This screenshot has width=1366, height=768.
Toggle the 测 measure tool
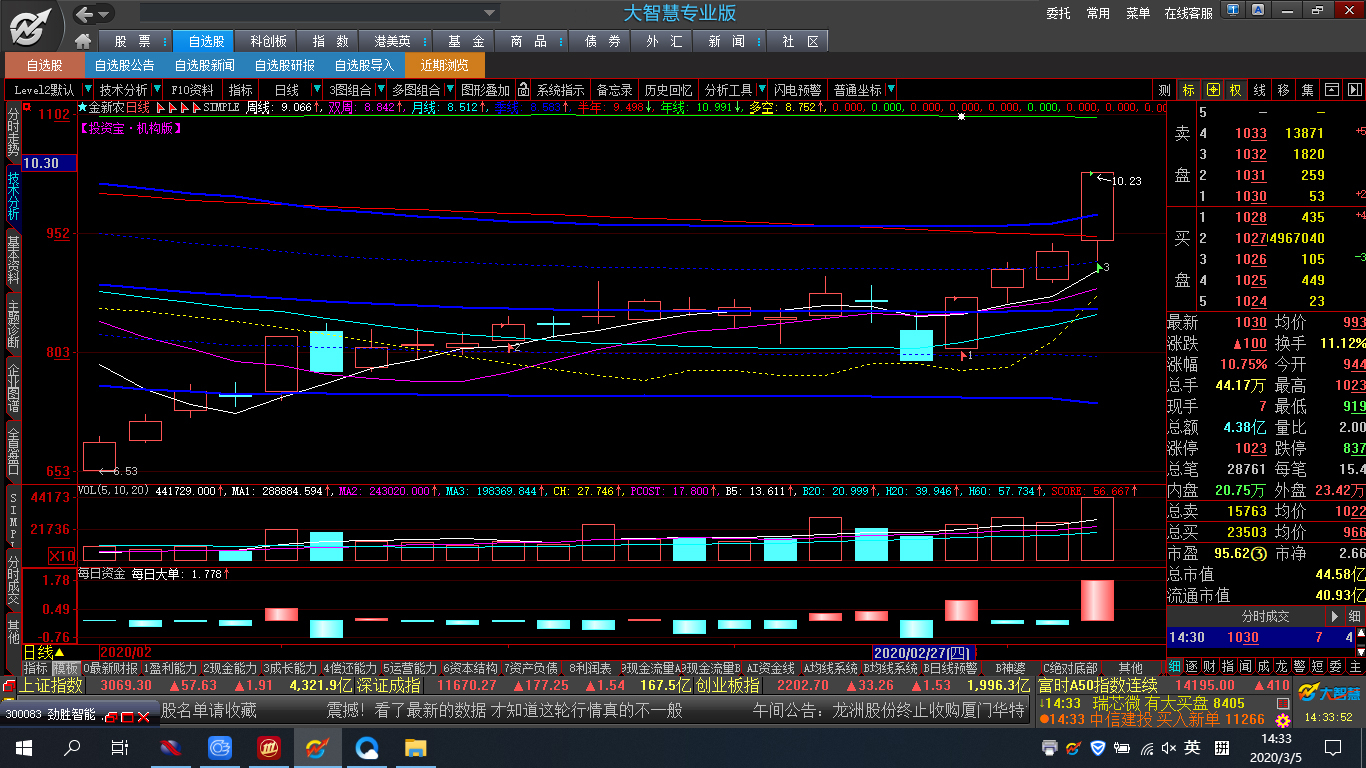pos(1165,90)
